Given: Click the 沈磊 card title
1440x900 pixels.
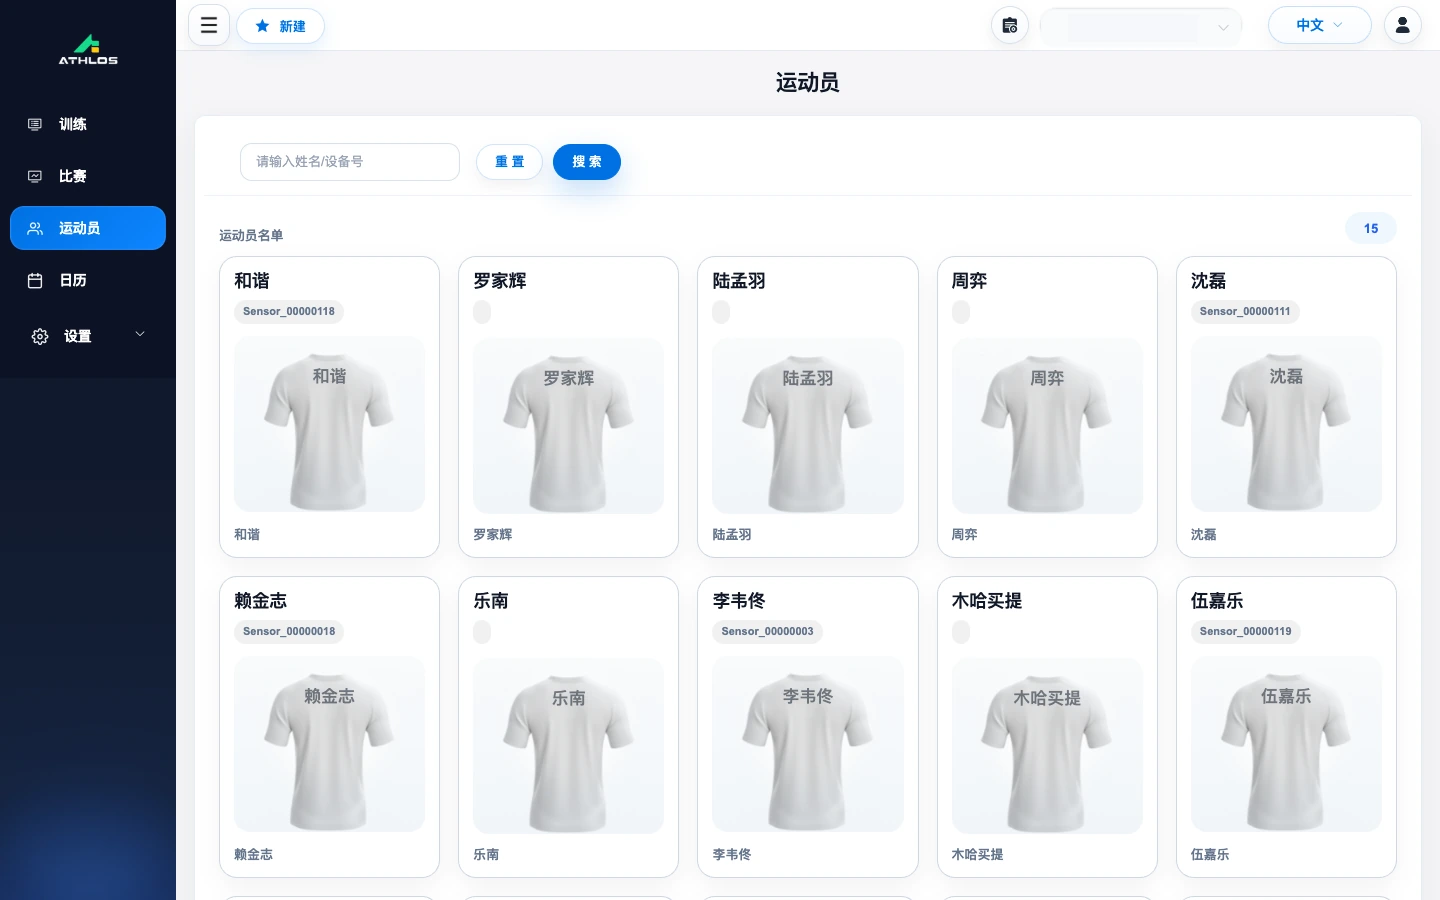Looking at the screenshot, I should [1208, 281].
